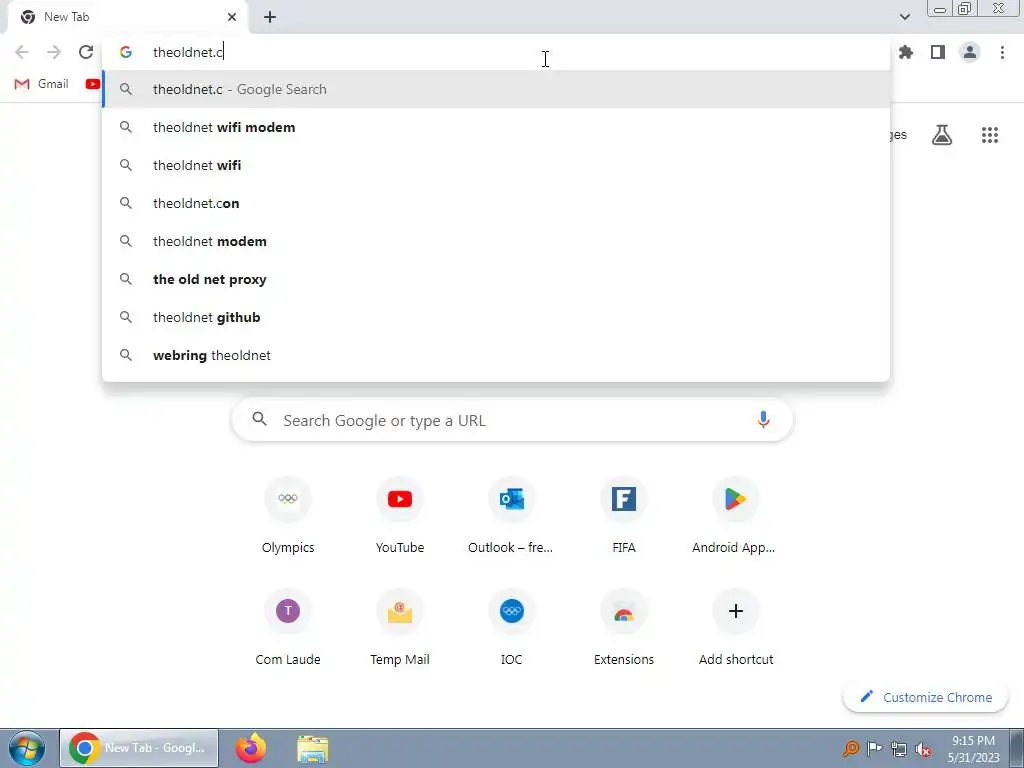Open the Extensions shortcut tile
1024x768 pixels.
tap(624, 628)
